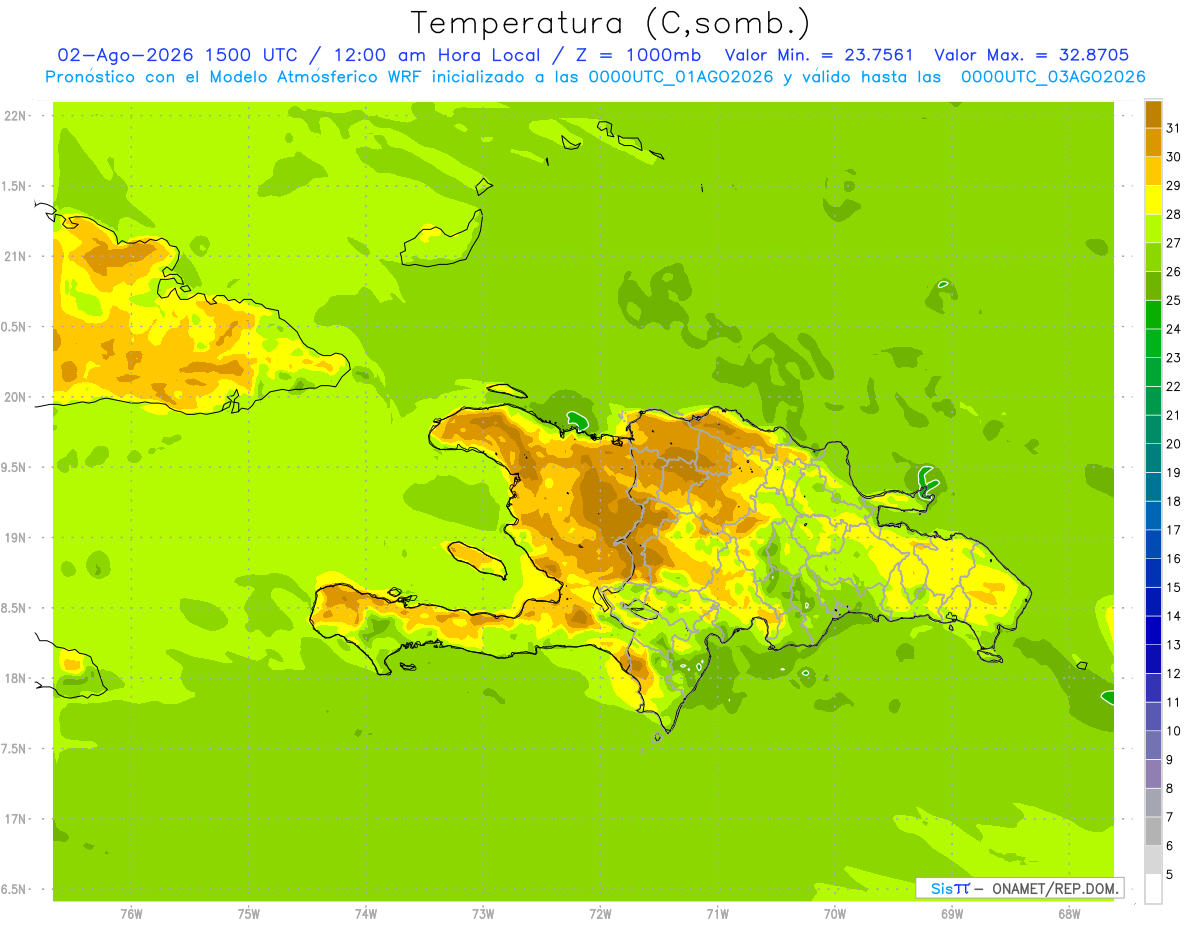This screenshot has width=1200, height=927.
Task: Click the colorbar label "9"
Action: tap(1170, 760)
